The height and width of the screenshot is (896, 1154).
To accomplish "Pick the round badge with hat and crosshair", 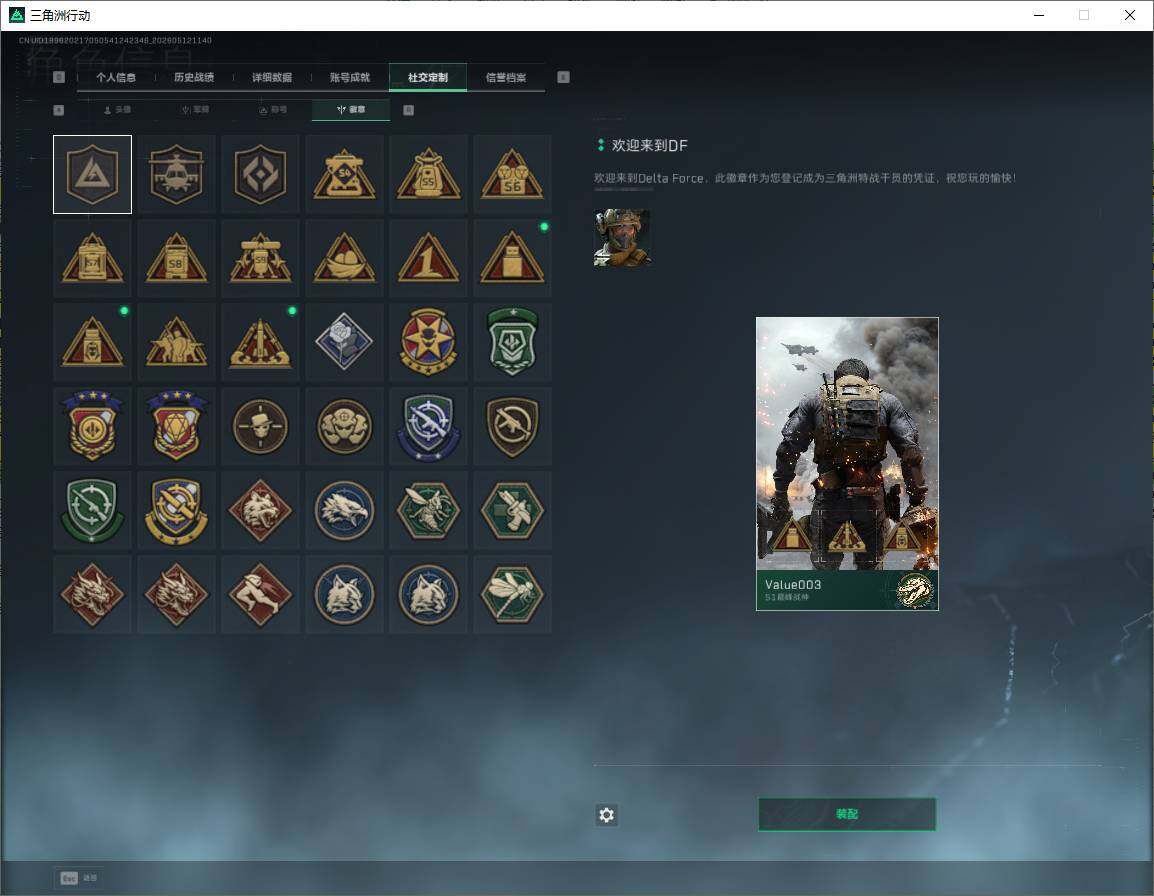I will coord(260,426).
